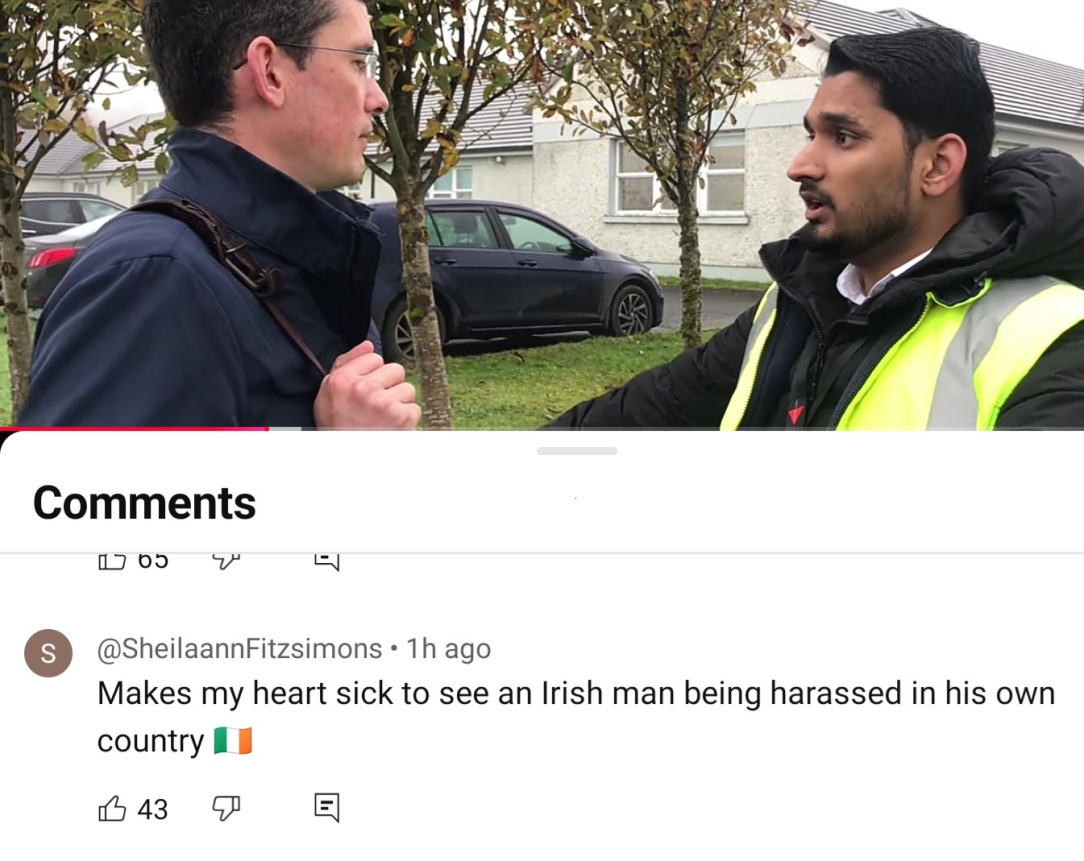Seek within the red played progress bar

[134, 429]
